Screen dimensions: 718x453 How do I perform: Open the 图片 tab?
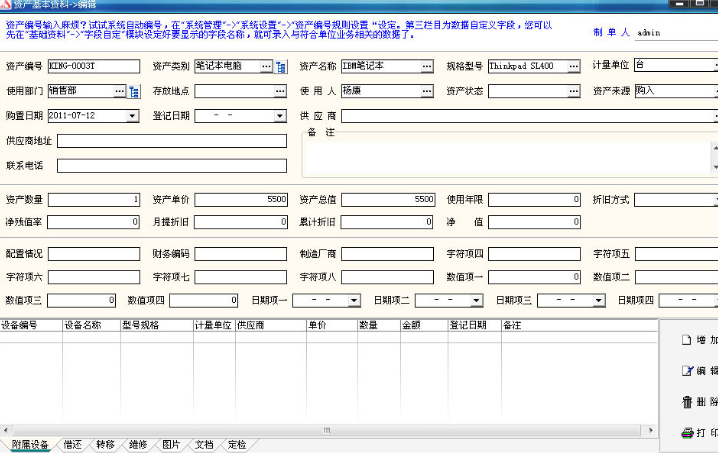[x=171, y=444]
